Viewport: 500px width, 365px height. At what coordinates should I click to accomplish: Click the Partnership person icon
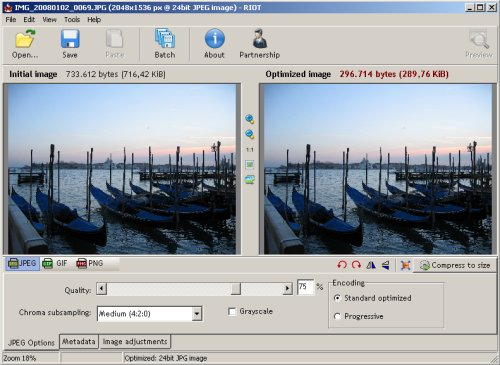tap(260, 39)
